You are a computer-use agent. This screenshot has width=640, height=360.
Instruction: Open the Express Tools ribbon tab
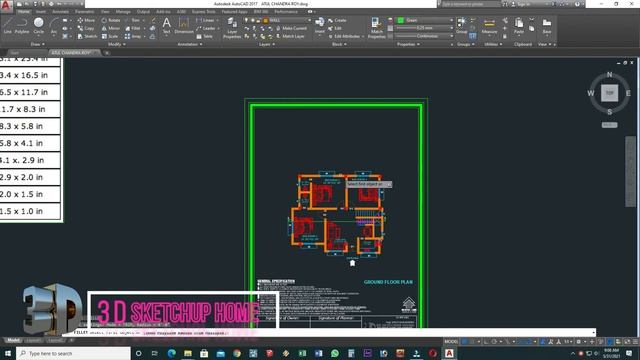203,12
